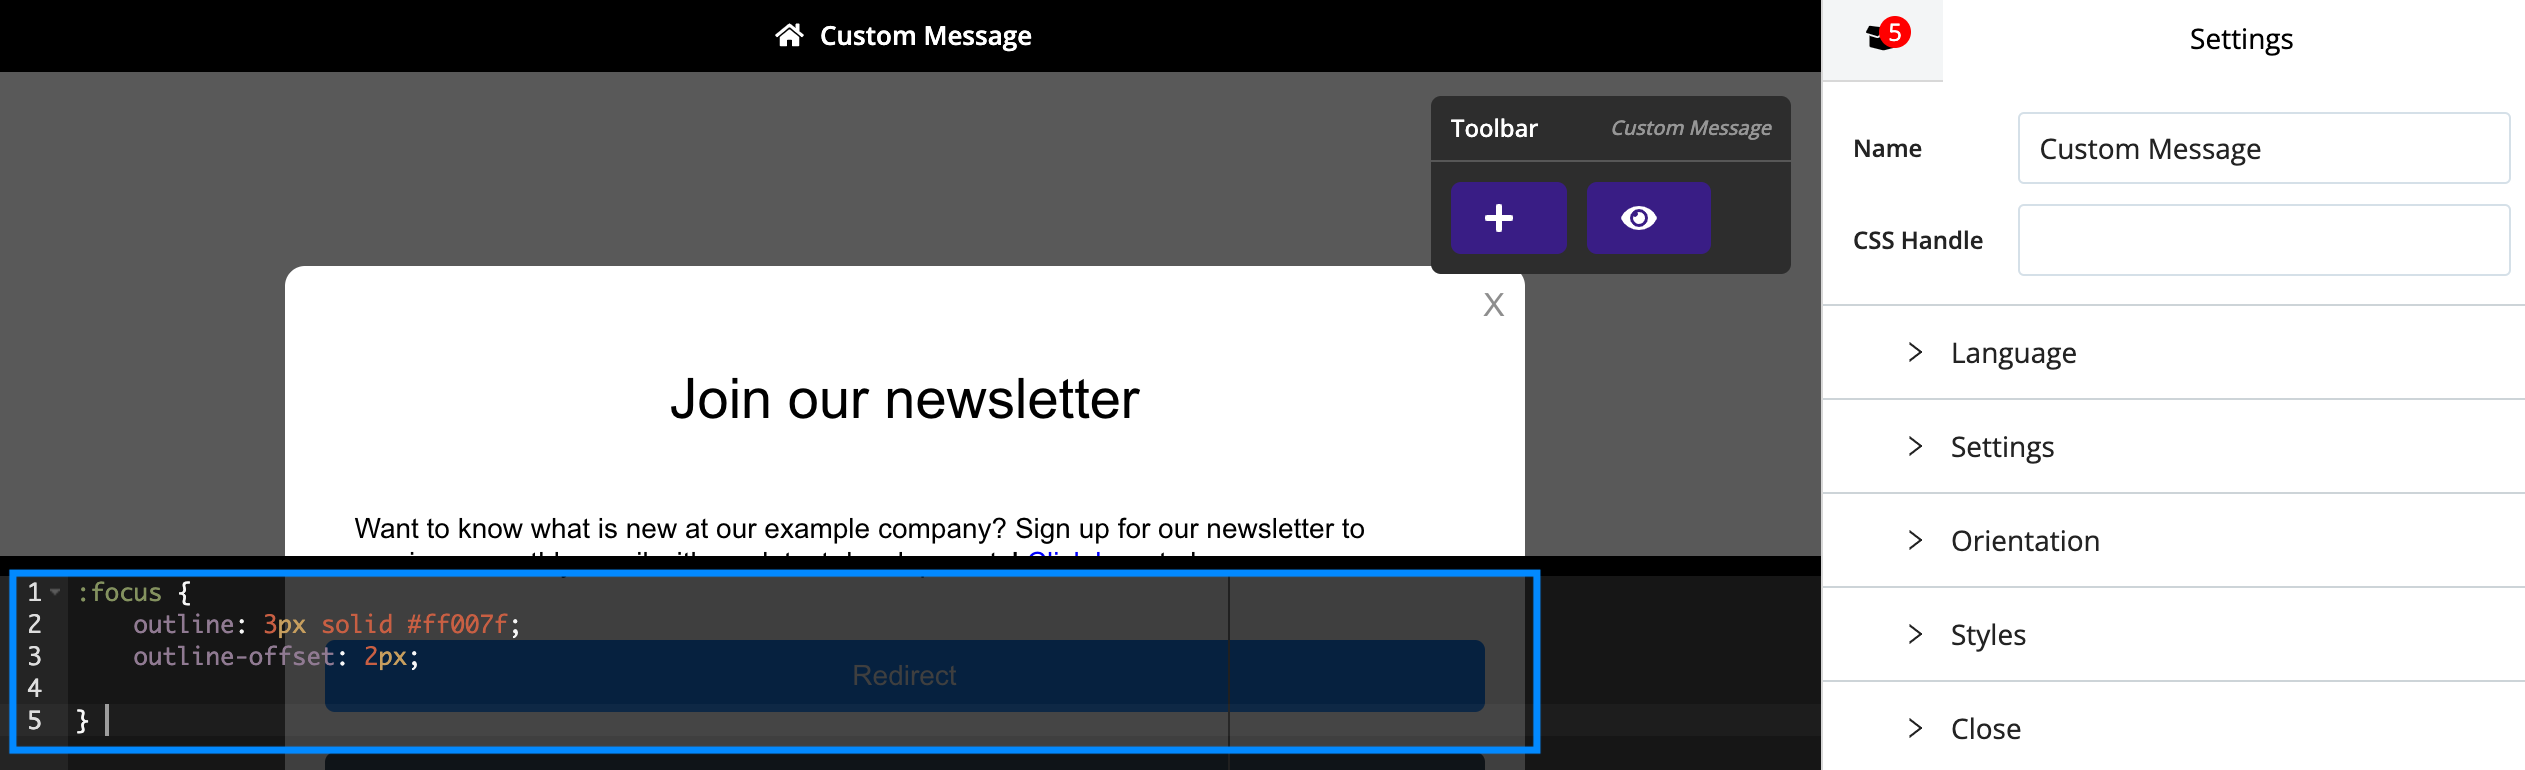Click the Join our newsletter heading
The image size is (2525, 770).
pyautogui.click(x=904, y=399)
